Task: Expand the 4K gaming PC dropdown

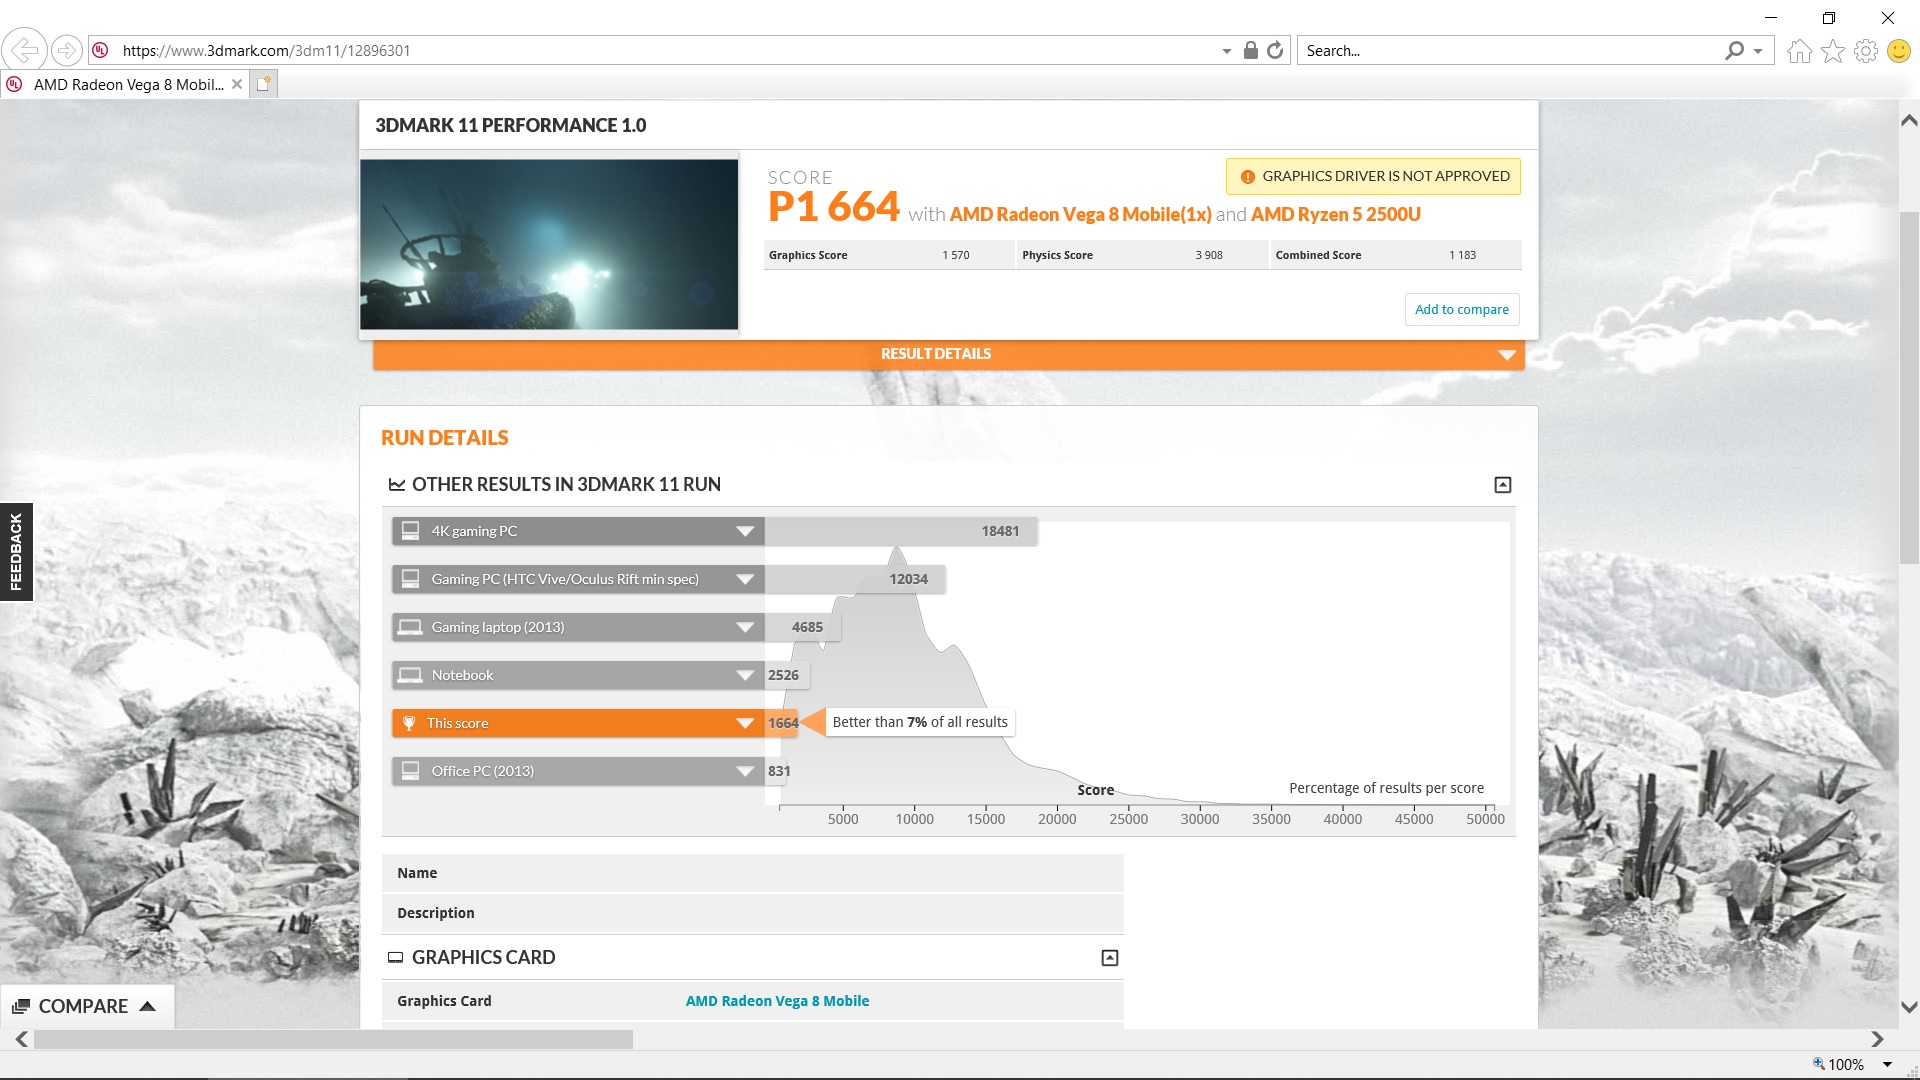Action: click(744, 531)
